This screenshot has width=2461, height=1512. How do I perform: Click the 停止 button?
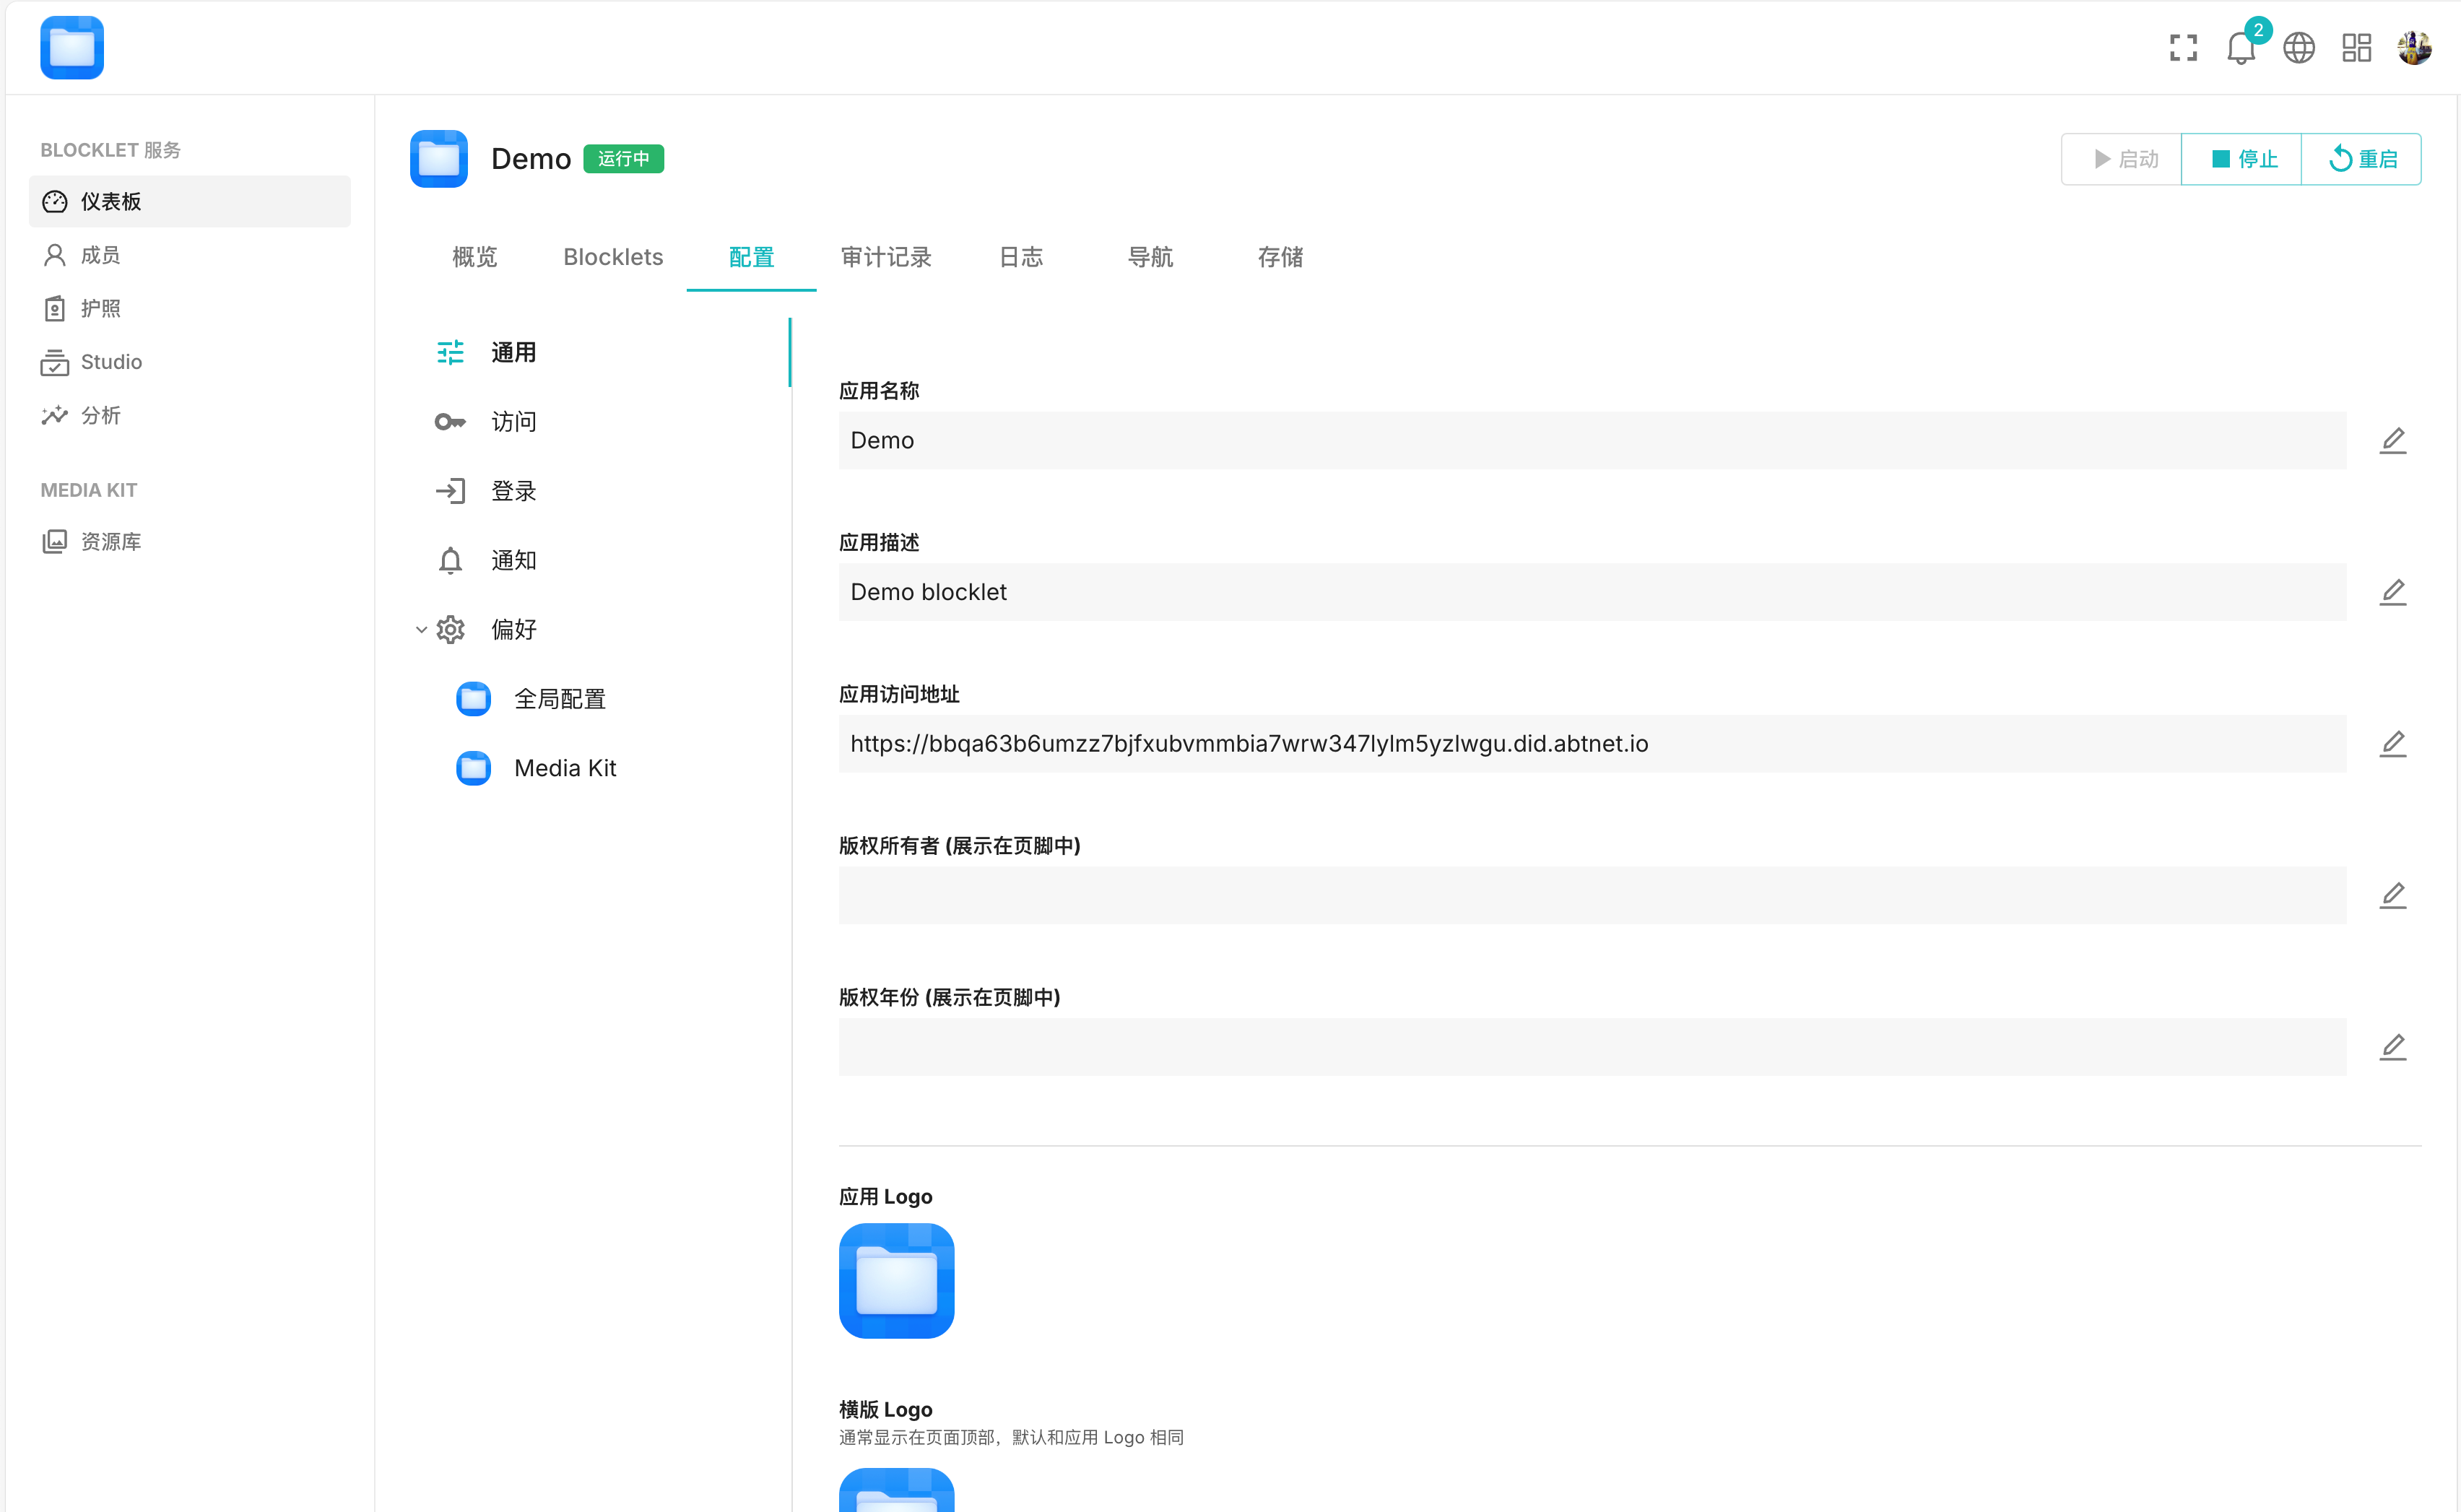2242,159
